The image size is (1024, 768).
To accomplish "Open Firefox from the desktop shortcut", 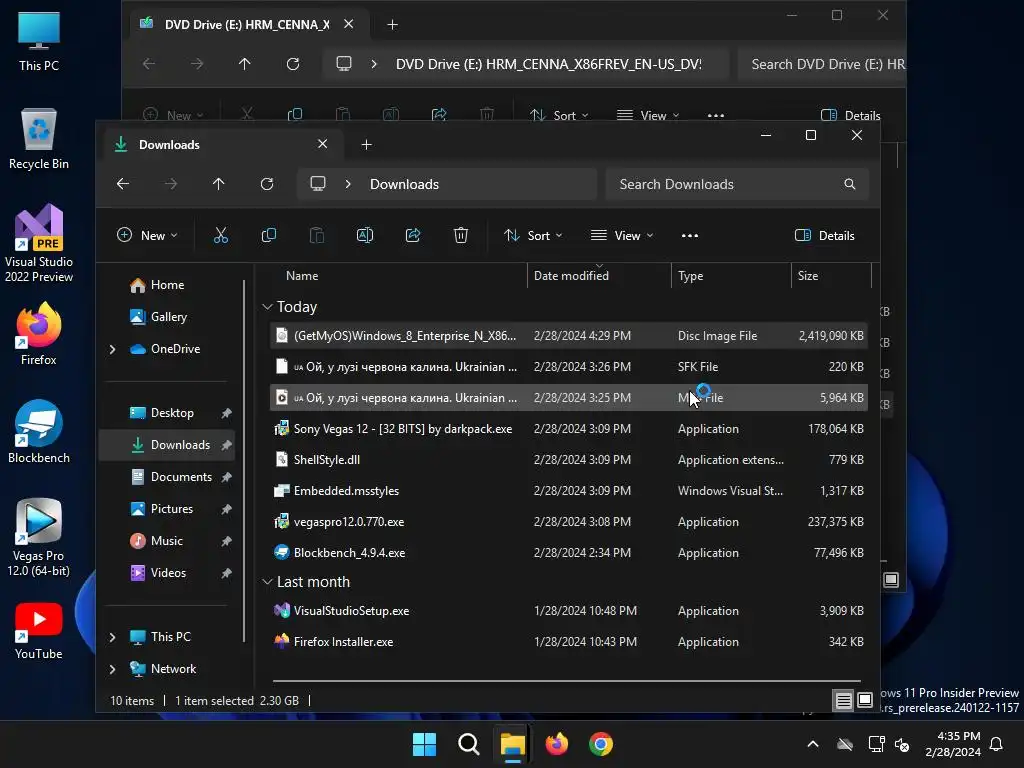I will tap(39, 334).
